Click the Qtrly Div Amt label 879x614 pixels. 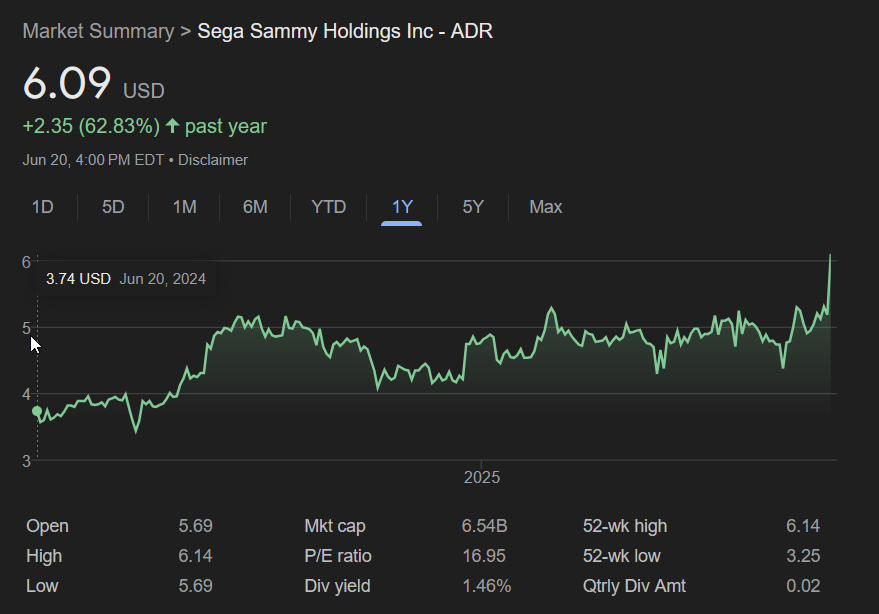[x=634, y=586]
